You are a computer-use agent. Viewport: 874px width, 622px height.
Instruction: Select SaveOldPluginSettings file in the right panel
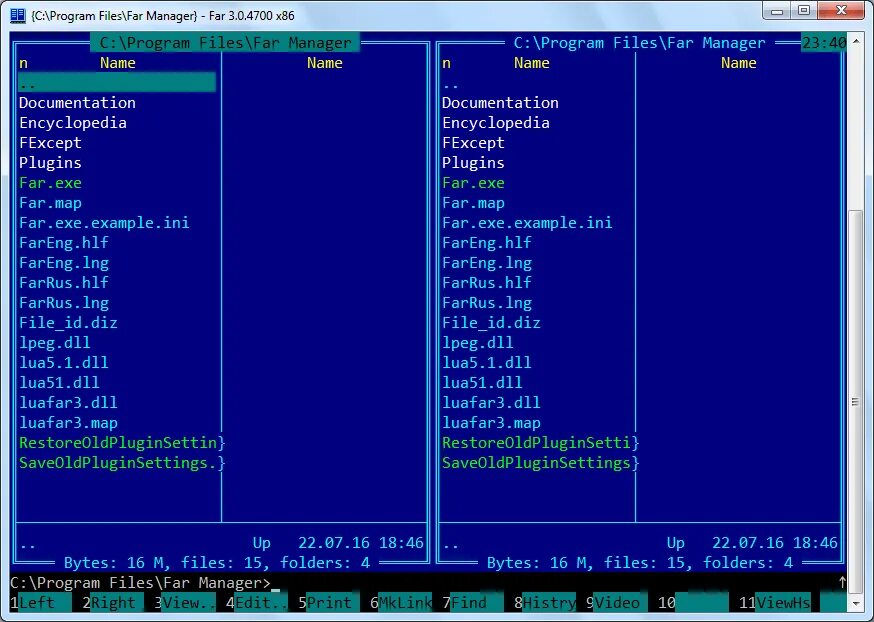click(x=541, y=463)
